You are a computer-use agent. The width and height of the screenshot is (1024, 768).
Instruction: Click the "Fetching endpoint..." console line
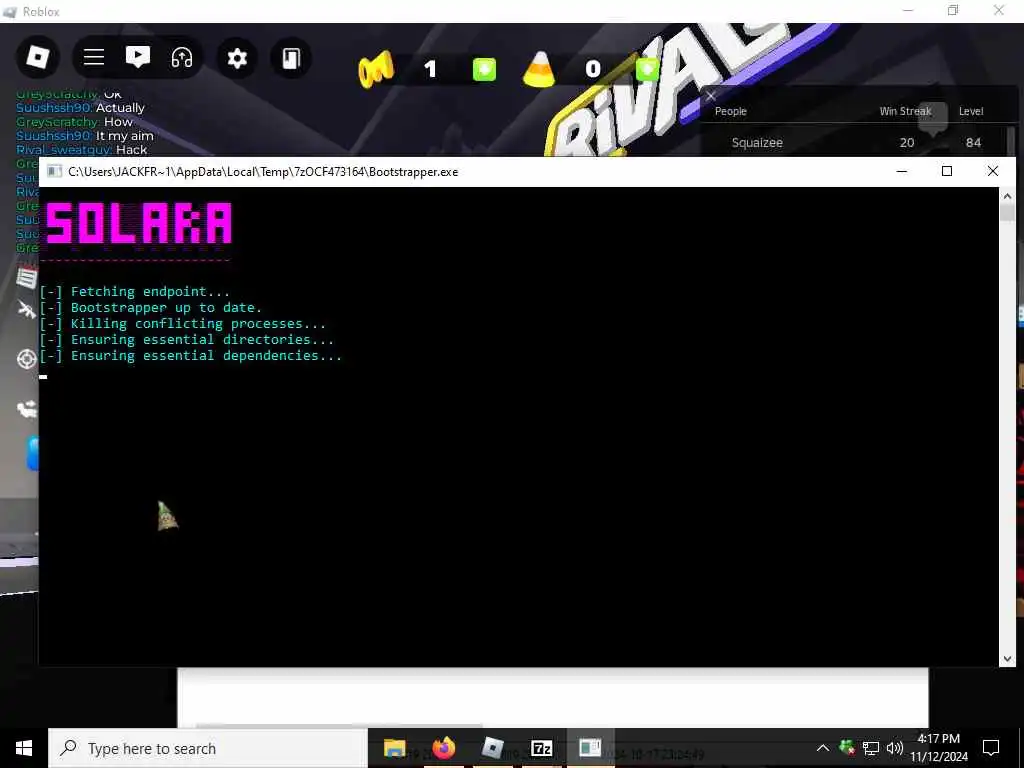[x=135, y=292]
